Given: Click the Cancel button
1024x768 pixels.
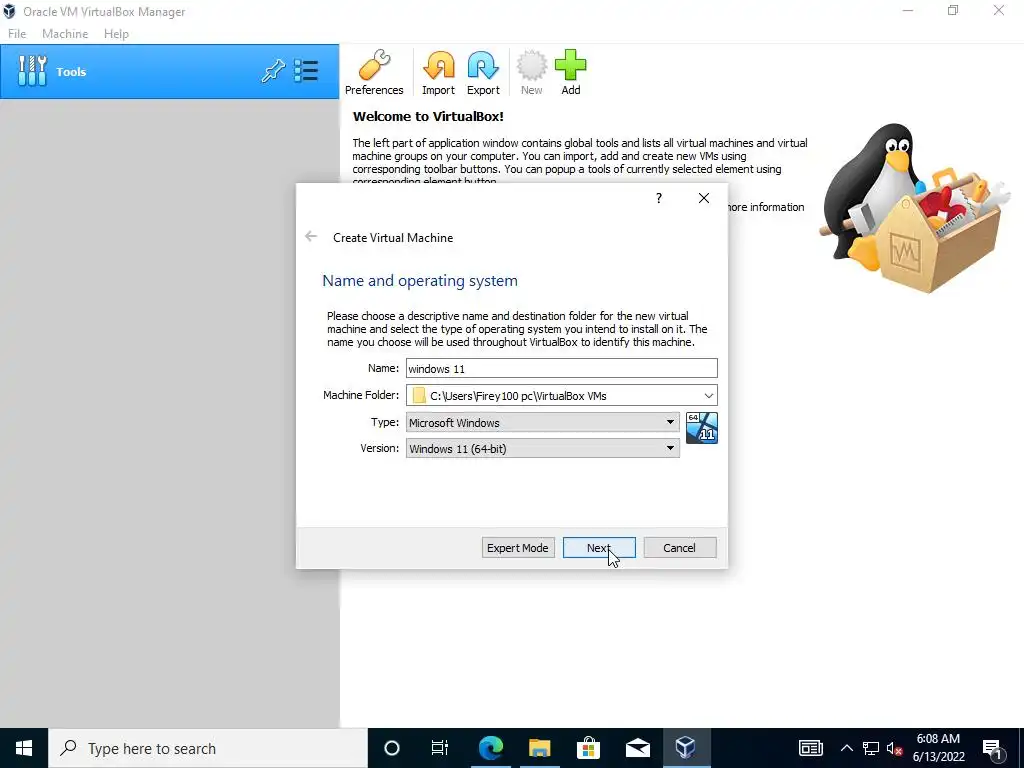Looking at the screenshot, I should tap(680, 548).
